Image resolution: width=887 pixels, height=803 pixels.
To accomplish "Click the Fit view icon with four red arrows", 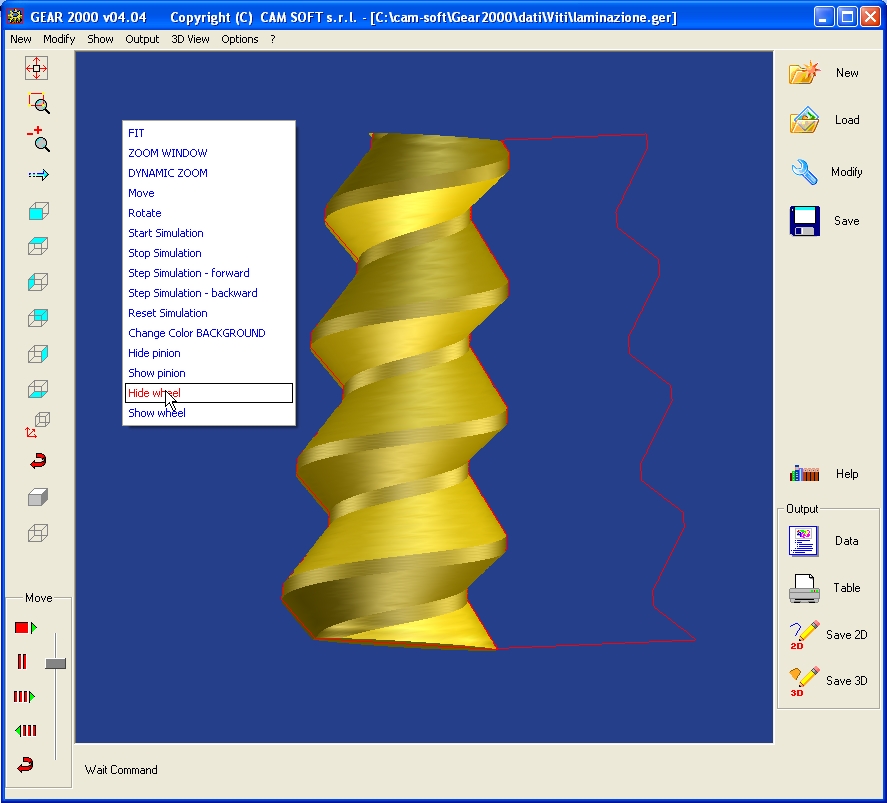I will click(x=37, y=68).
